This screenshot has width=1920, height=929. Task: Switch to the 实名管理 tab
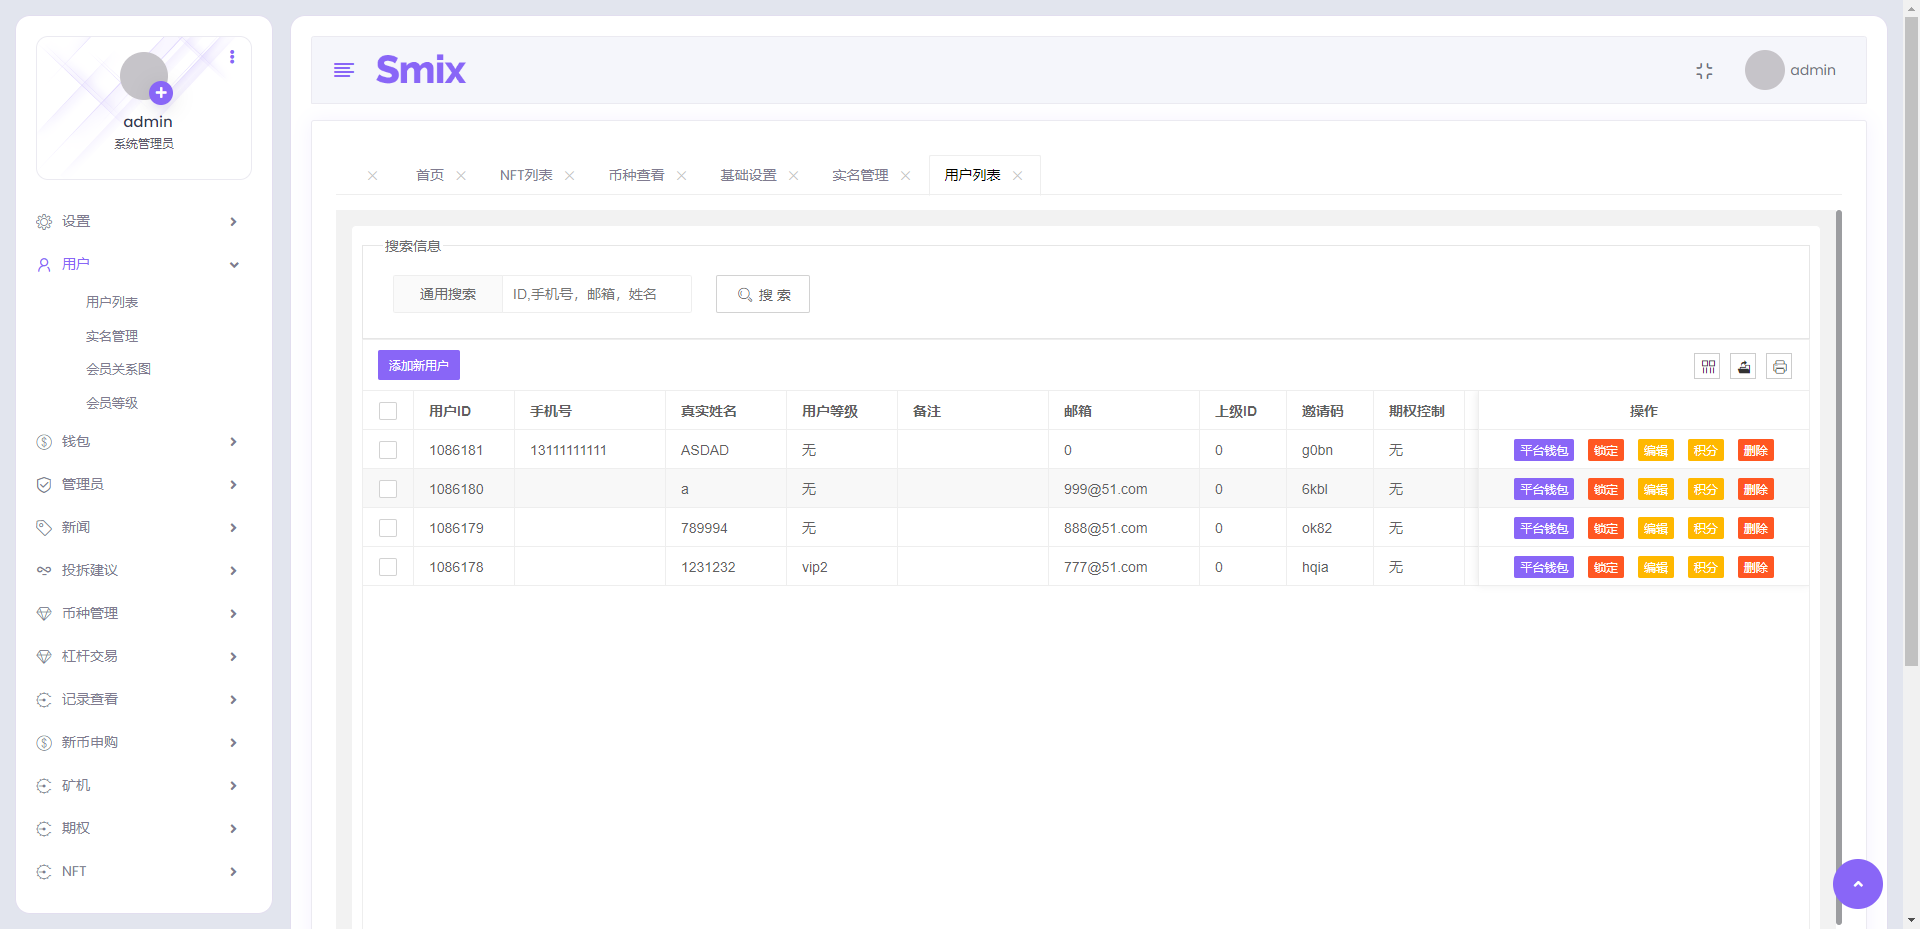(x=860, y=174)
